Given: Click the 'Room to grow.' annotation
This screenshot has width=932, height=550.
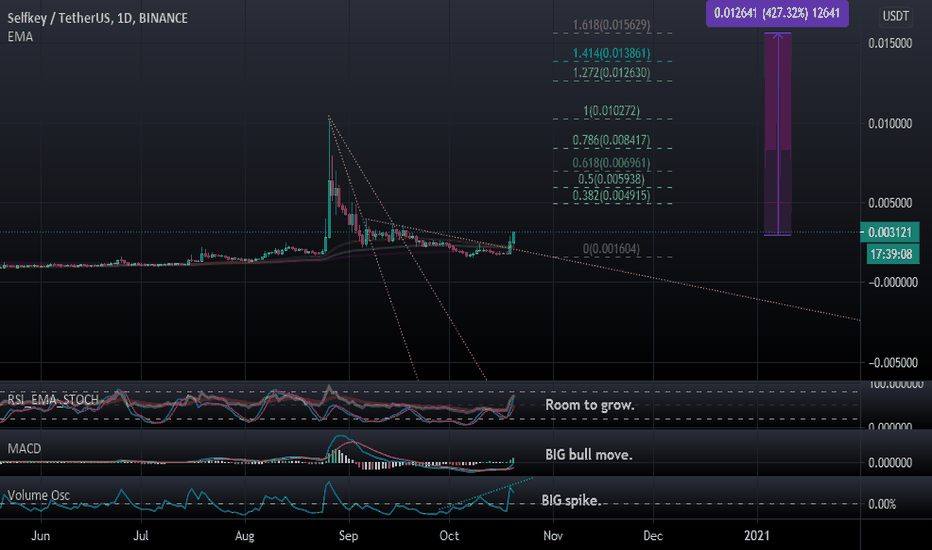Looking at the screenshot, I should click(x=590, y=405).
